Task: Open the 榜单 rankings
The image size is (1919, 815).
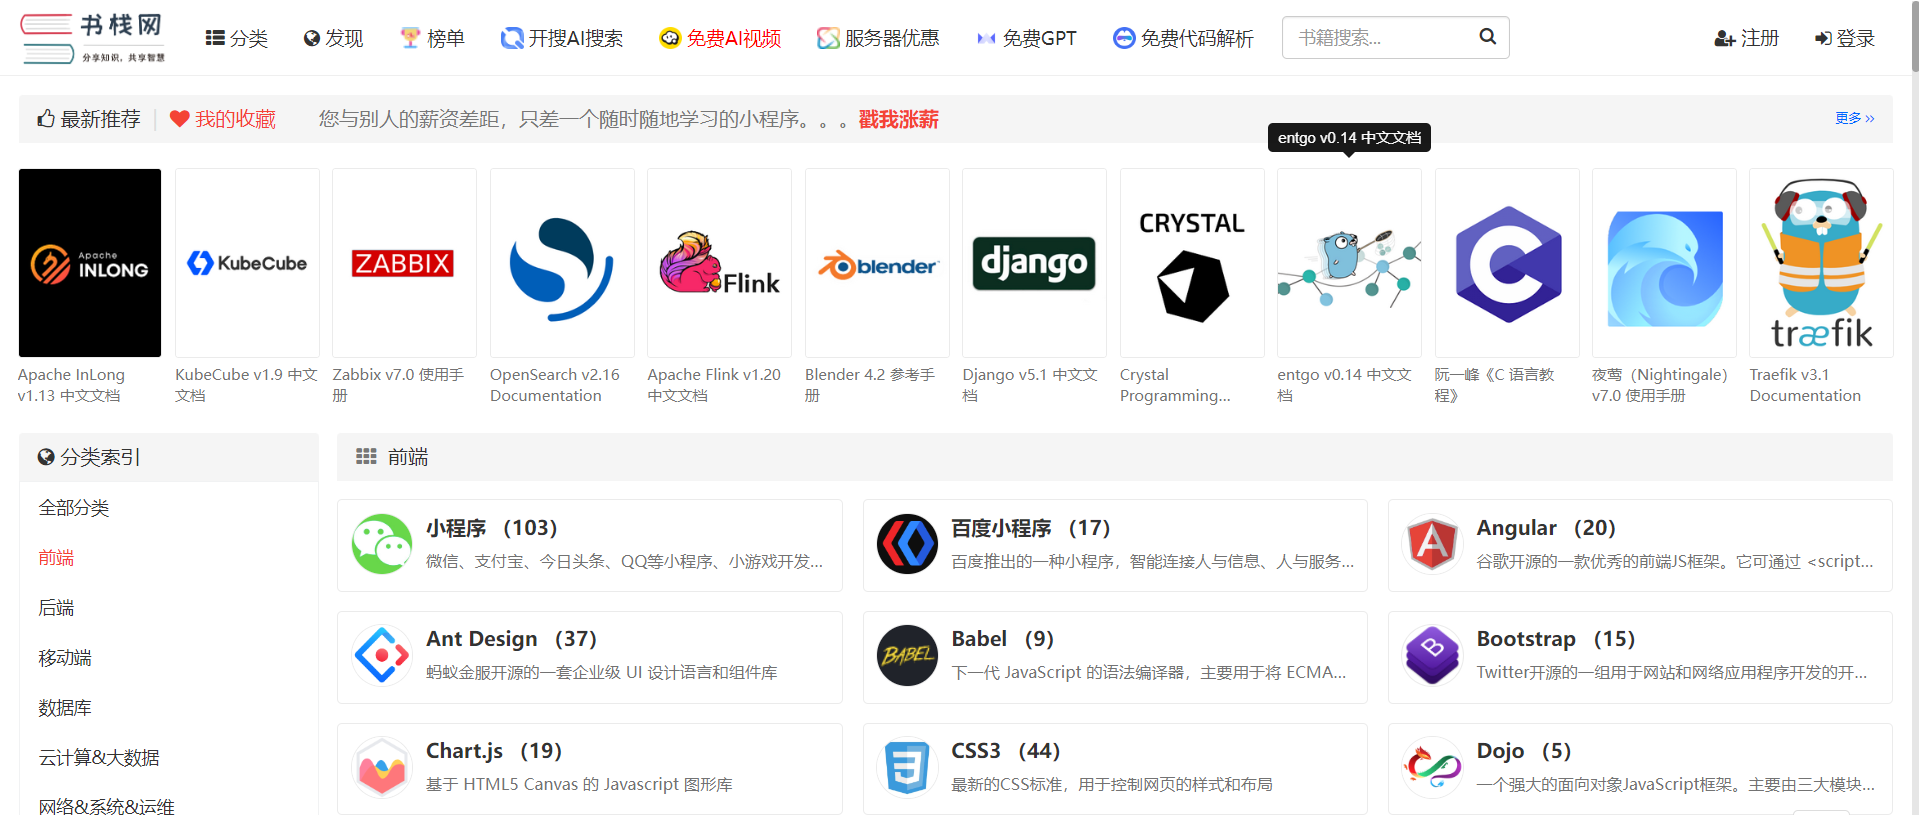Action: coord(432,38)
